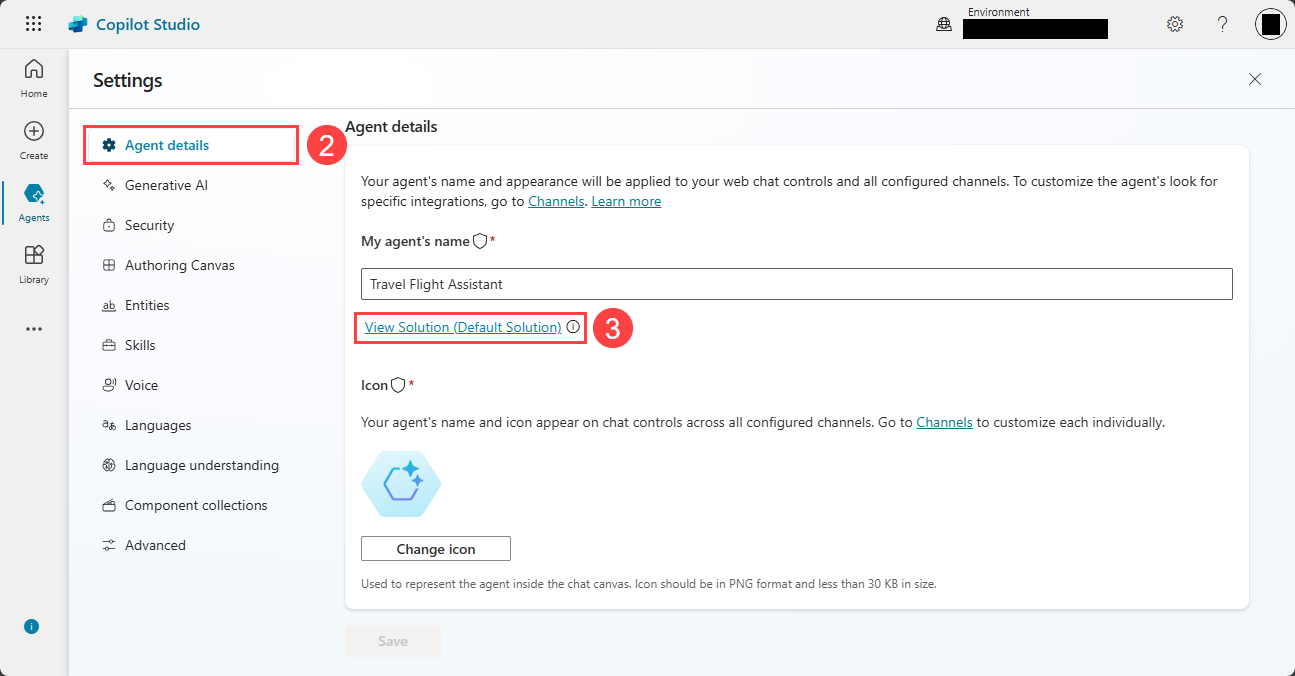
Task: Click the Save button
Action: point(393,641)
